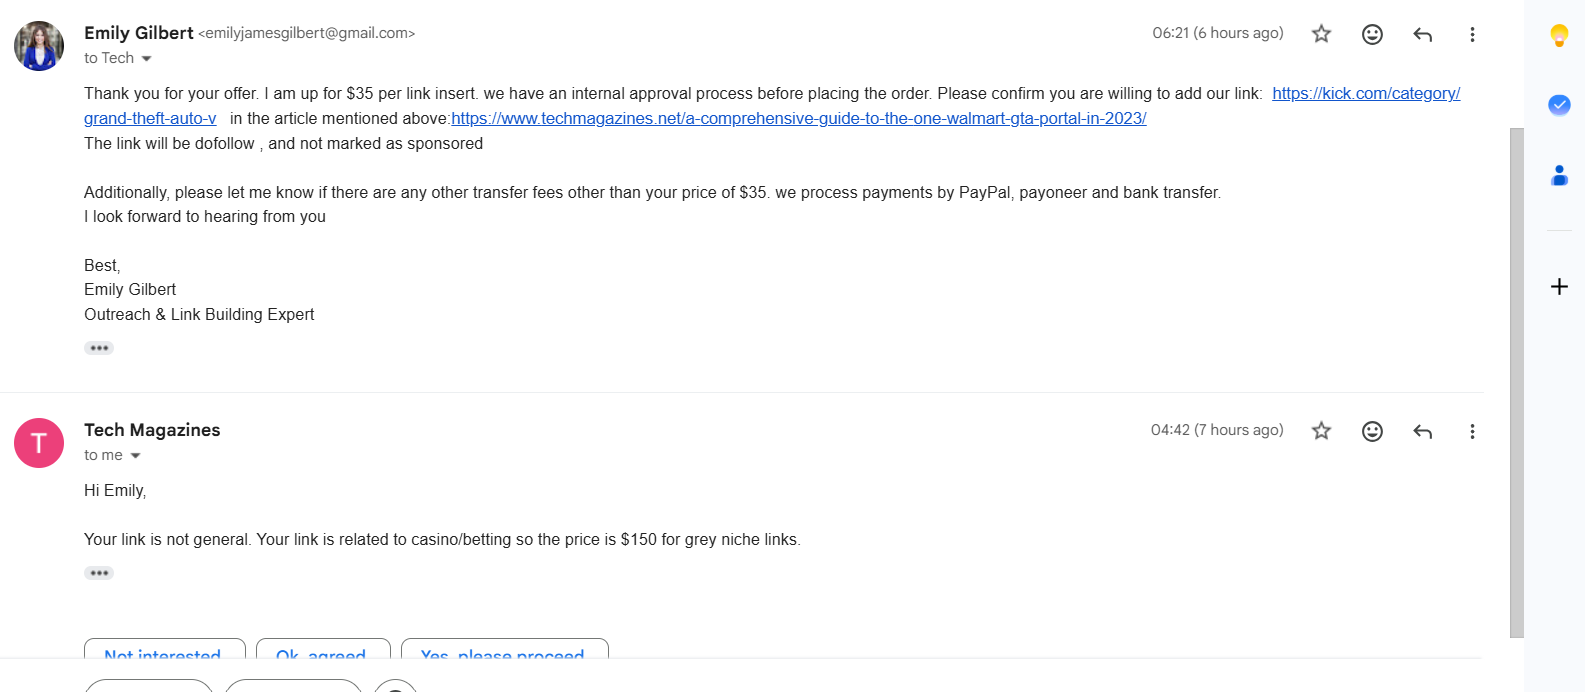This screenshot has width=1585, height=692.
Task: Star the Tech Magazines message
Action: [1321, 431]
